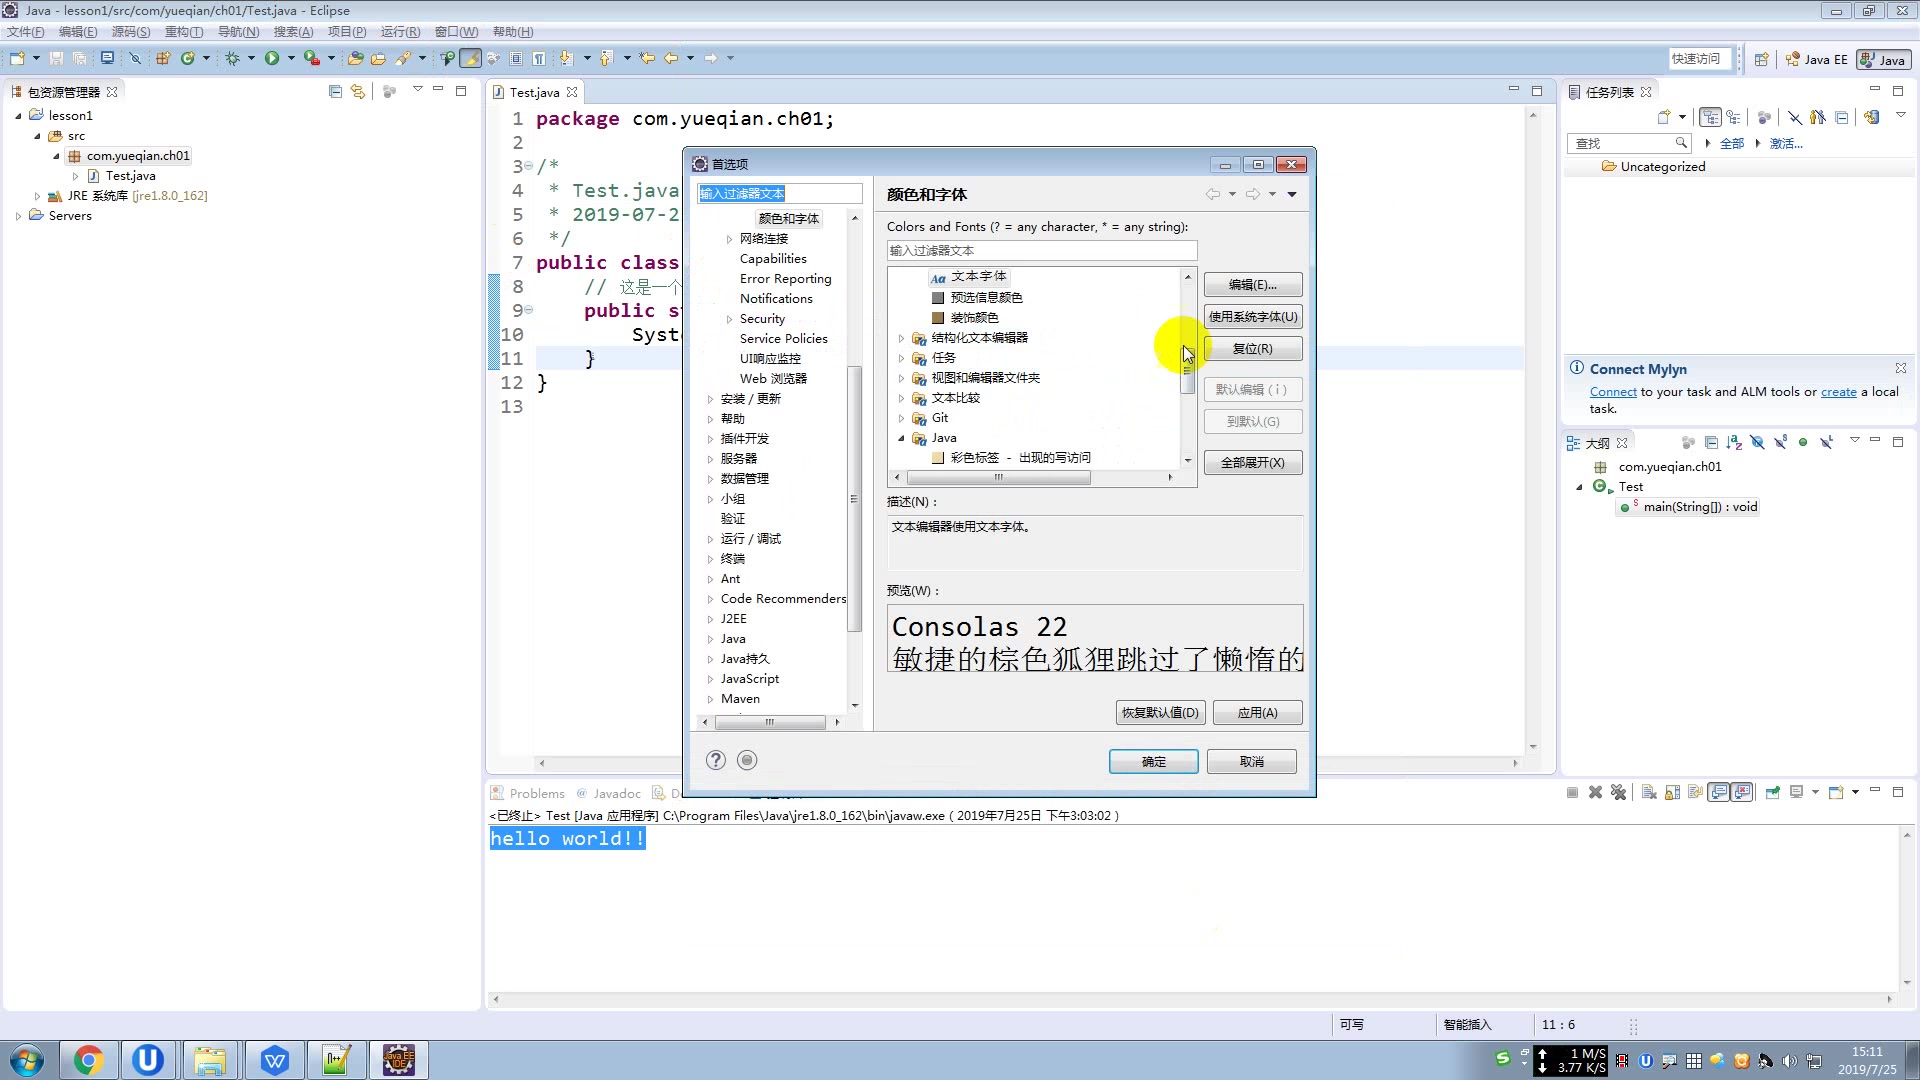This screenshot has height=1080, width=1920.
Task: Open the 运行(R) menu
Action: 400,32
